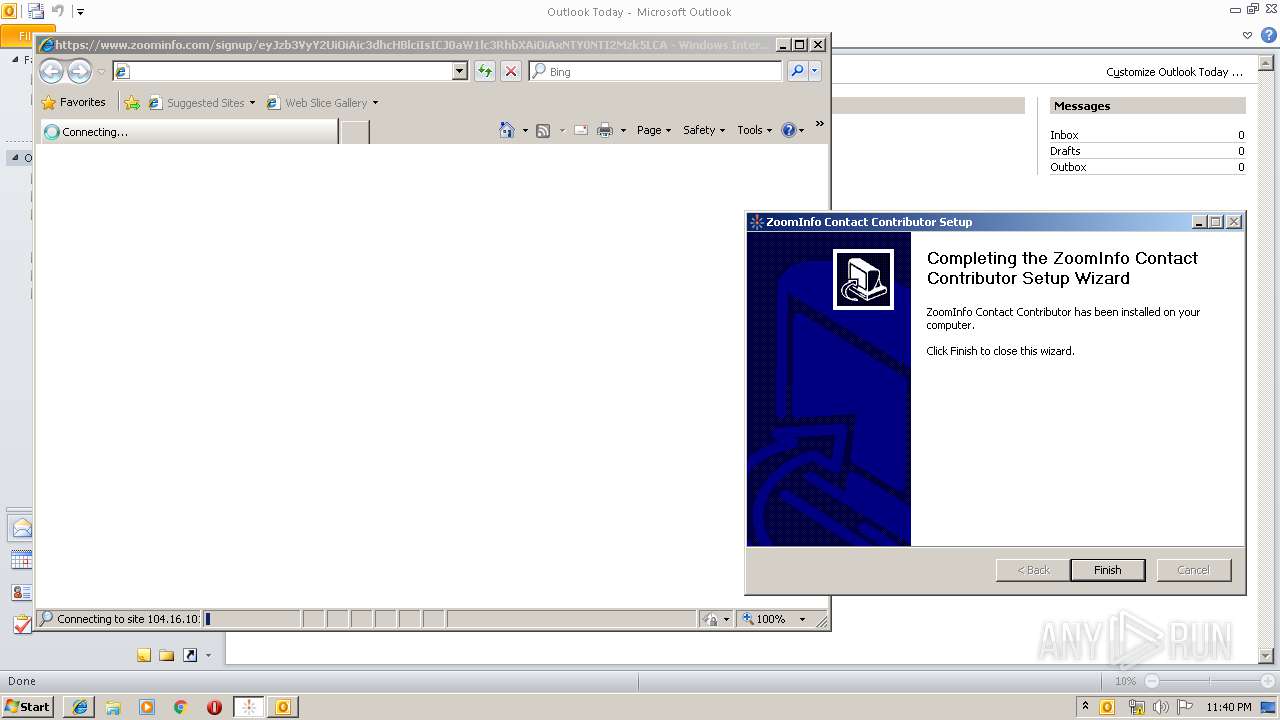The width and height of the screenshot is (1280, 720).
Task: Click Outlook Send/Receive quick access icon
Action: click(36, 11)
